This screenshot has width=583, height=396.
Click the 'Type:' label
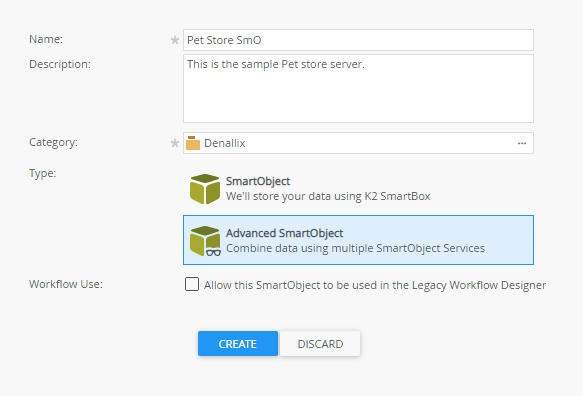tap(43, 174)
